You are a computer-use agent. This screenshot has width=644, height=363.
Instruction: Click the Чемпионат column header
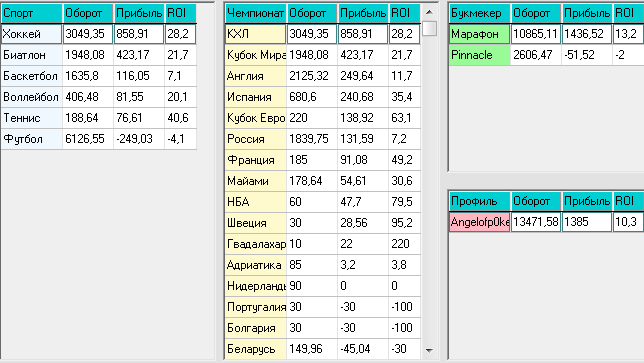255,14
